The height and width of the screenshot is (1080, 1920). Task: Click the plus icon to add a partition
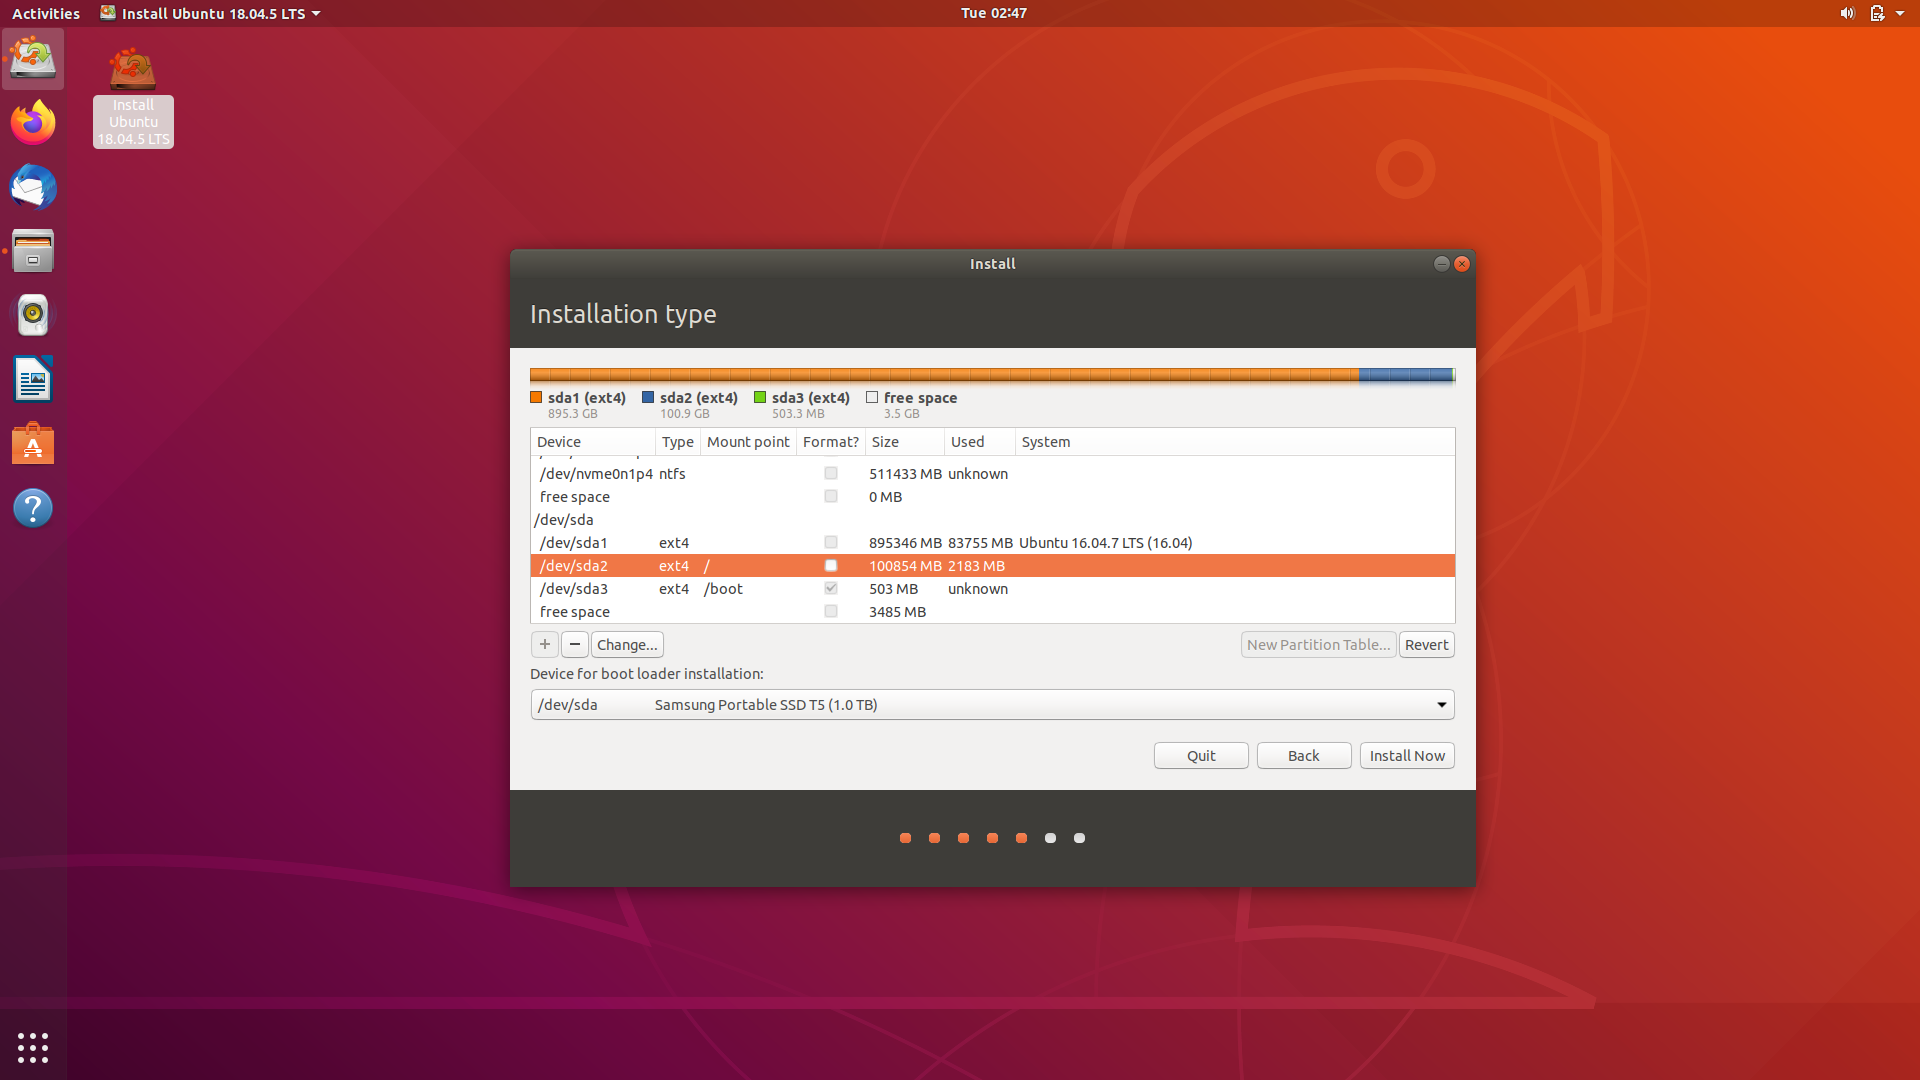[x=544, y=644]
